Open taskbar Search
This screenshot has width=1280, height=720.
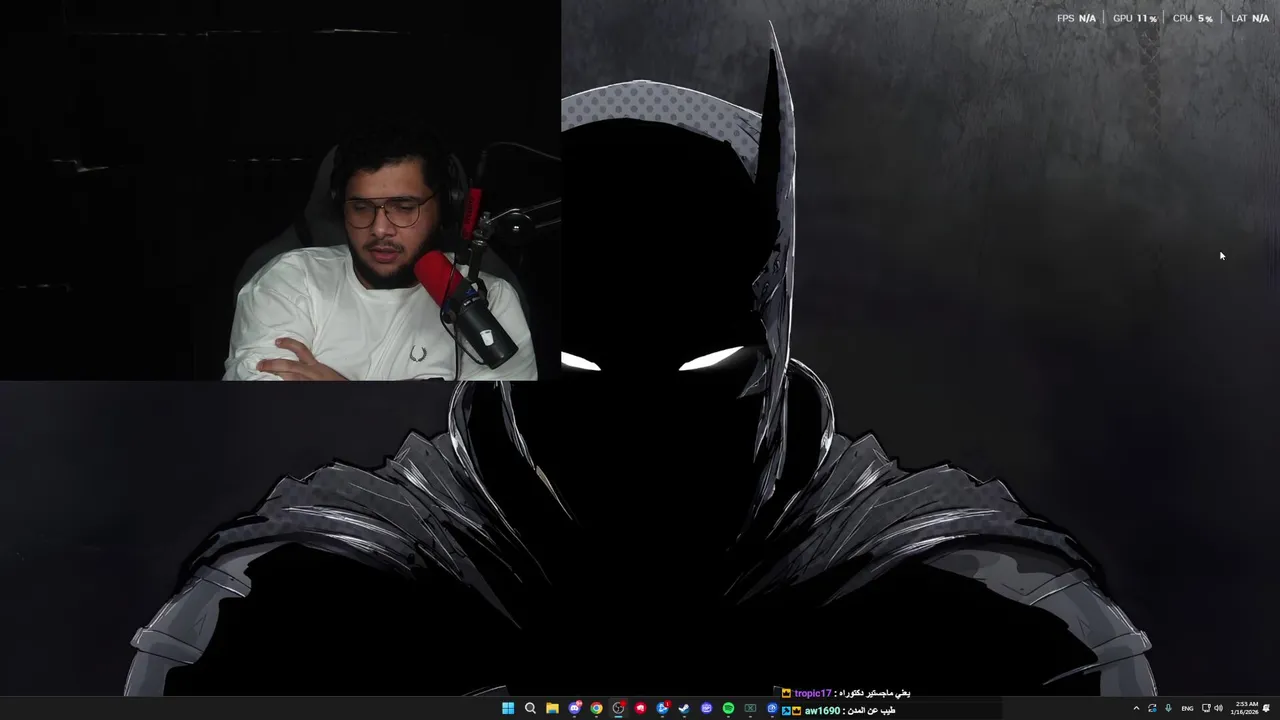click(530, 708)
